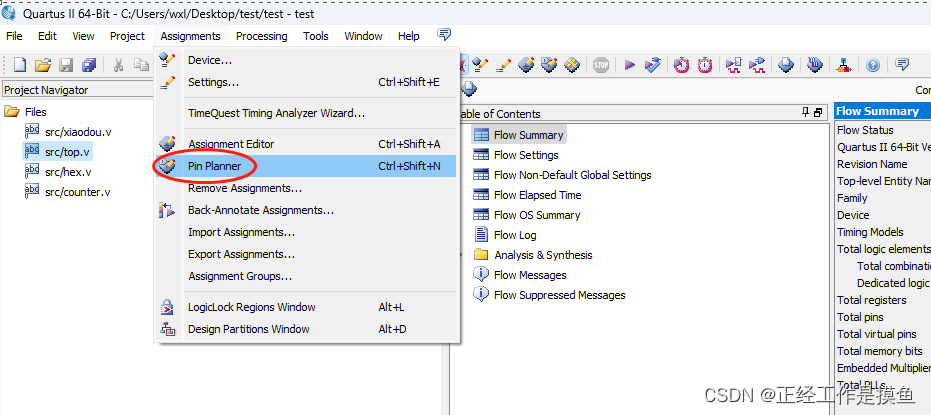Image resolution: width=931 pixels, height=415 pixels.
Task: Click the system builder hierarchy toolbar icon
Action: 843,64
